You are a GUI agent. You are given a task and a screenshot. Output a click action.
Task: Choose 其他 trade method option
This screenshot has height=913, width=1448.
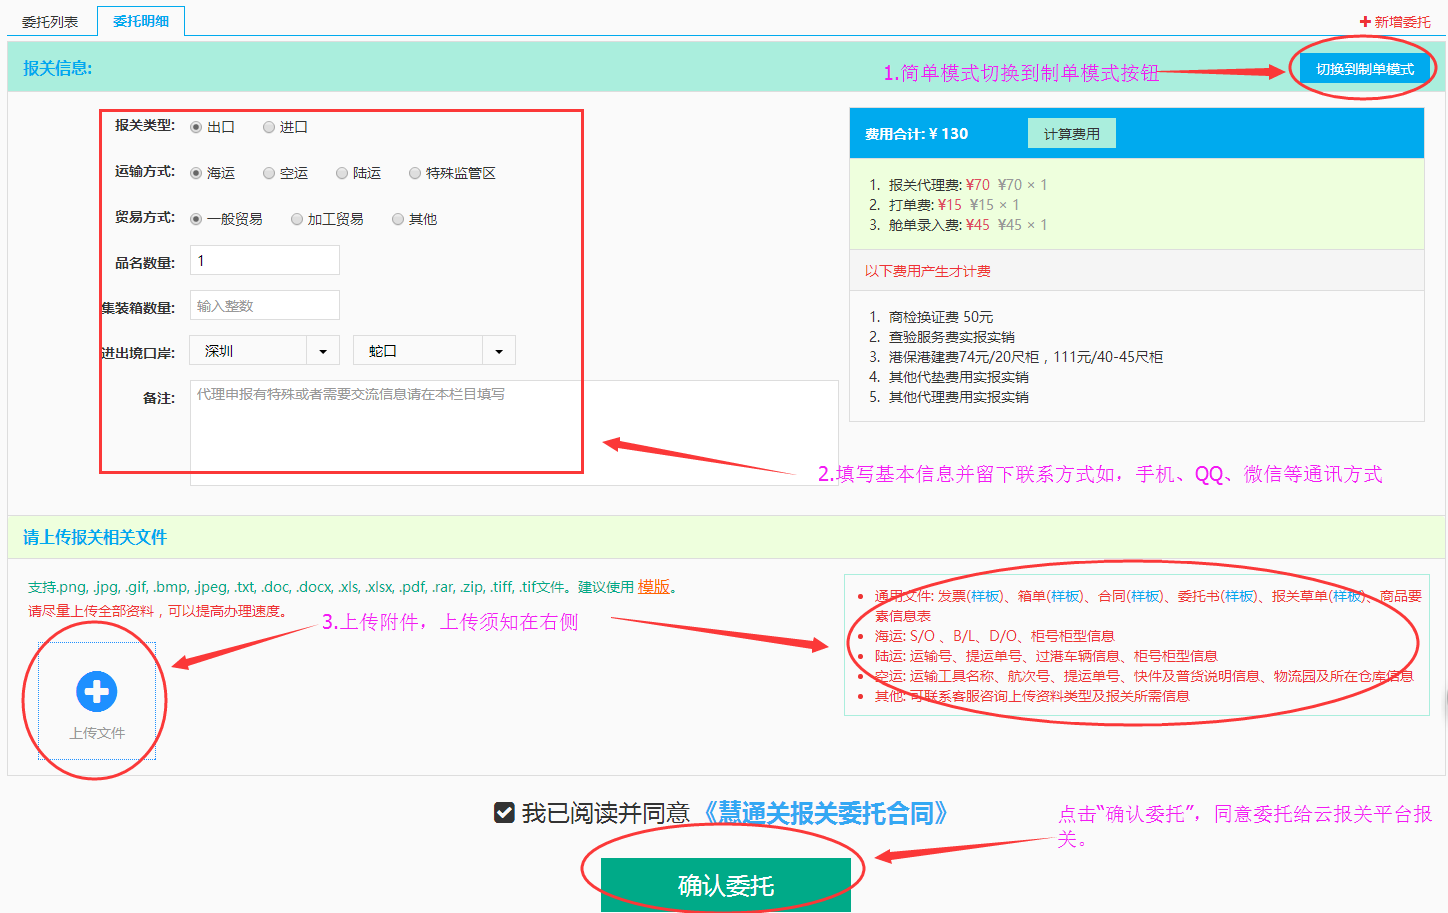click(x=398, y=219)
